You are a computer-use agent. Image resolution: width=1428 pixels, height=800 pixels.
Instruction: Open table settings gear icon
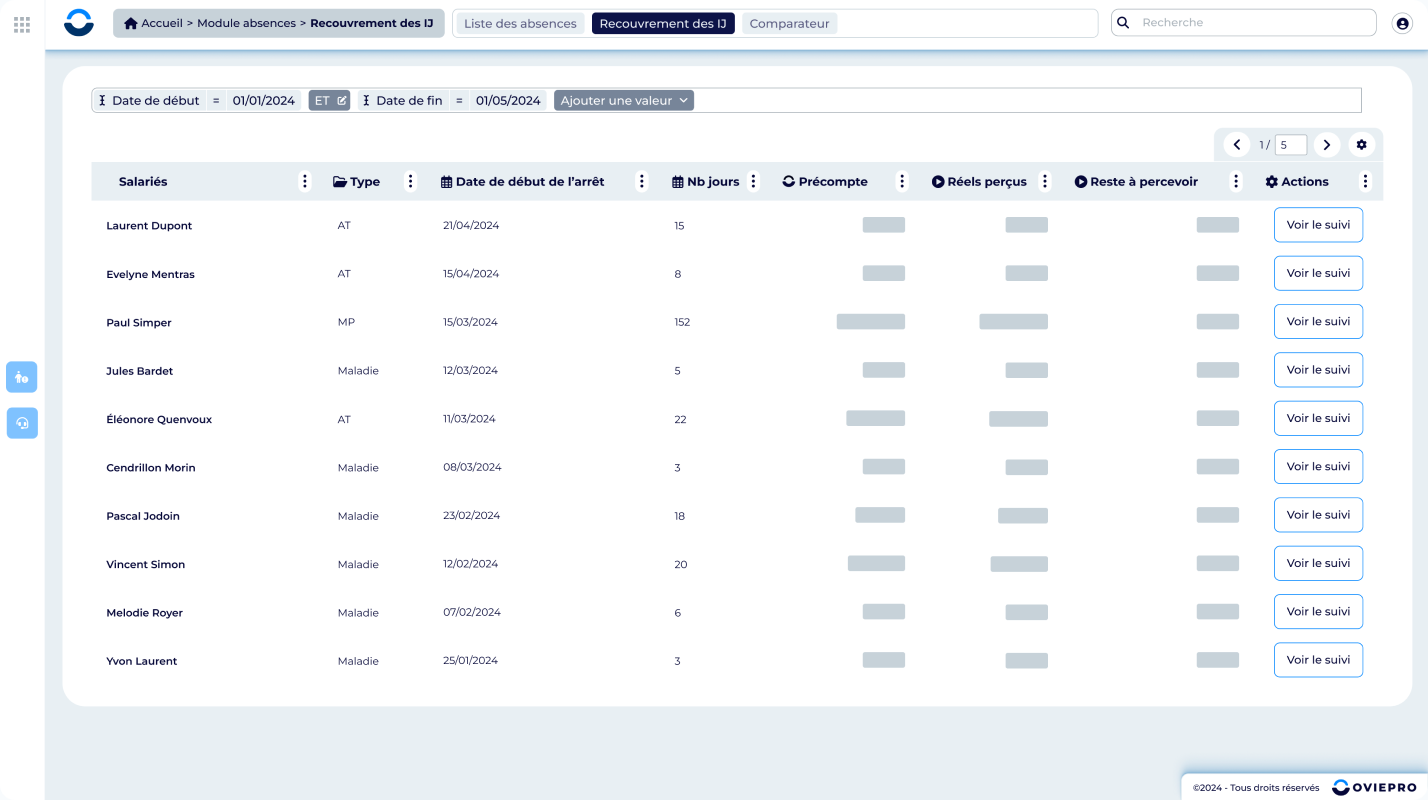pos(1361,145)
